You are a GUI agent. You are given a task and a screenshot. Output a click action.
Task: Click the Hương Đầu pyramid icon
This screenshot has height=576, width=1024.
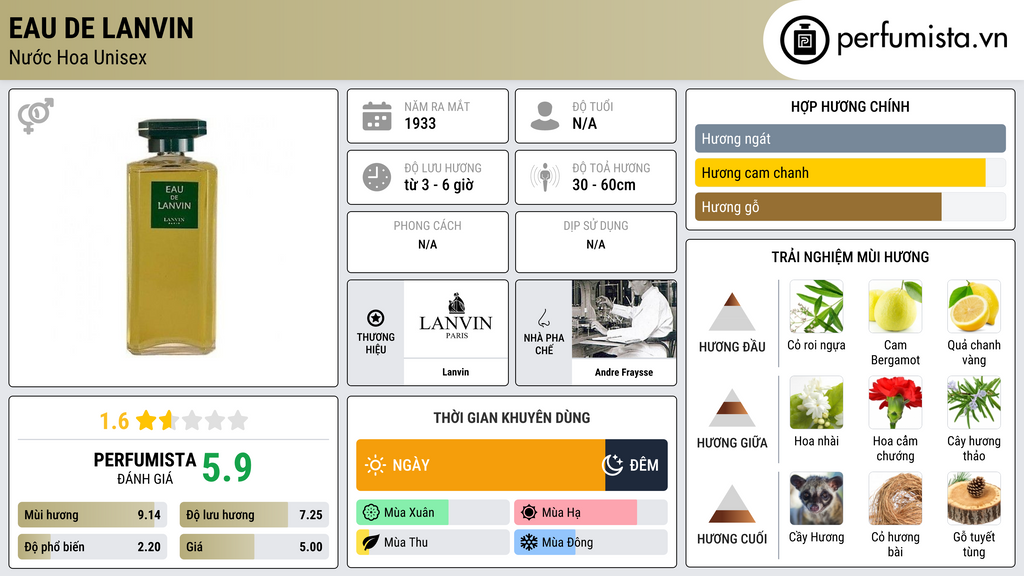pyautogui.click(x=732, y=312)
